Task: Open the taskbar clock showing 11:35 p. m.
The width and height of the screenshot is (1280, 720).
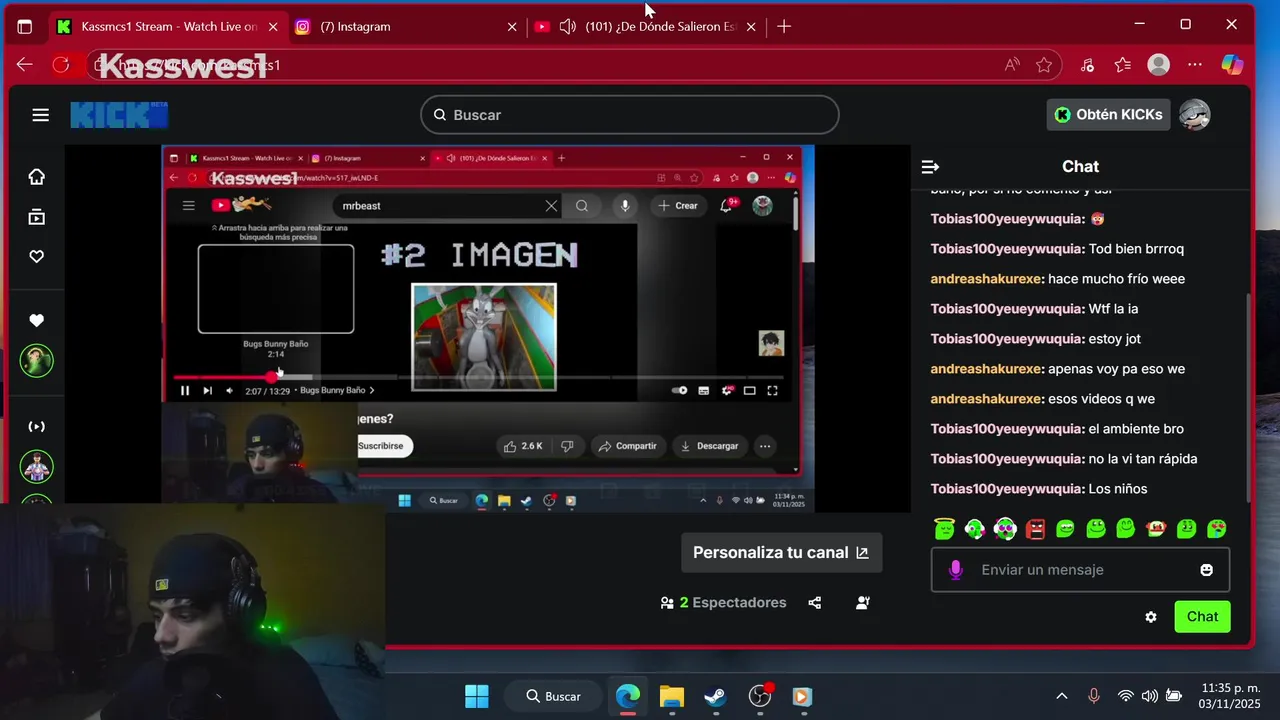Action: [1231, 696]
